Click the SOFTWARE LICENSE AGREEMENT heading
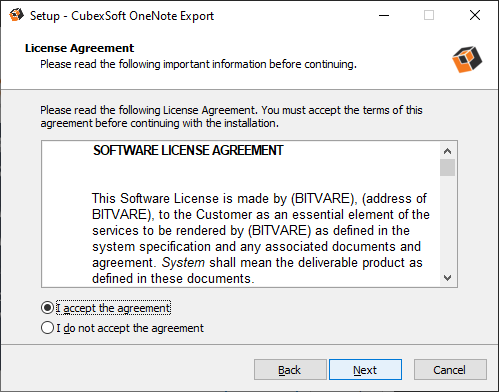The height and width of the screenshot is (392, 499). (188, 150)
